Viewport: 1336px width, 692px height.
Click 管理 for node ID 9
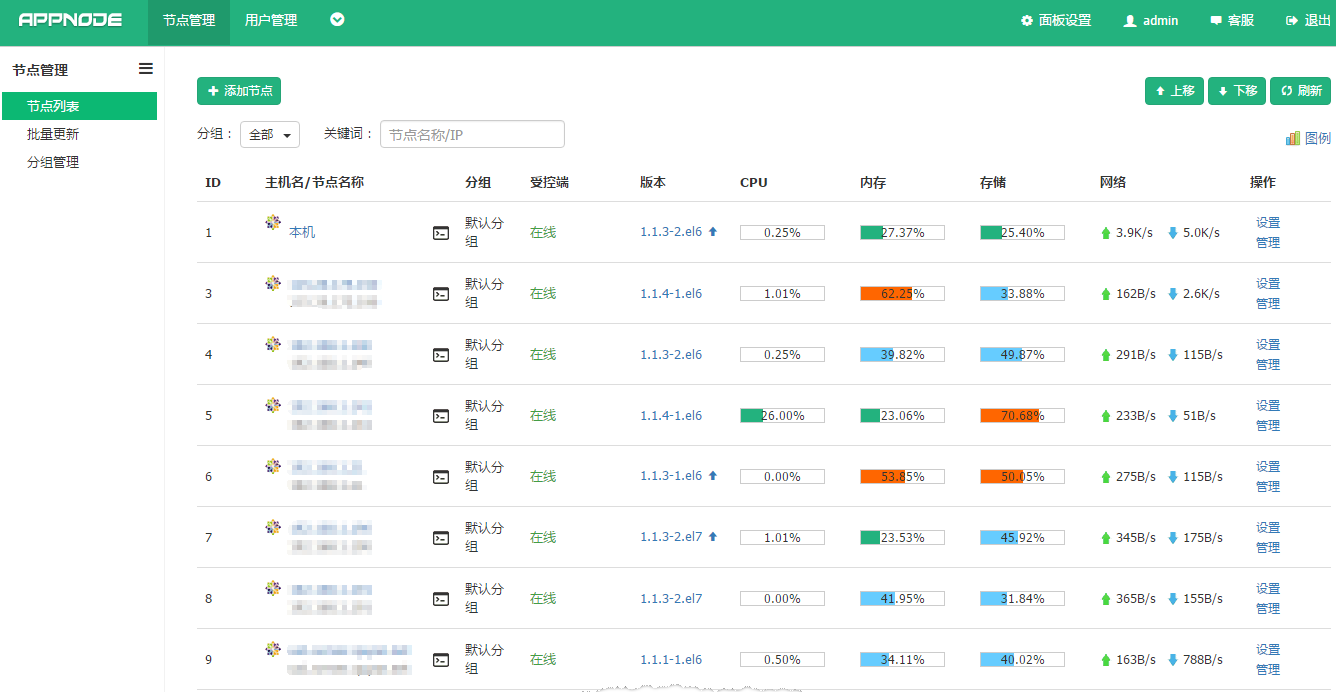1268,670
